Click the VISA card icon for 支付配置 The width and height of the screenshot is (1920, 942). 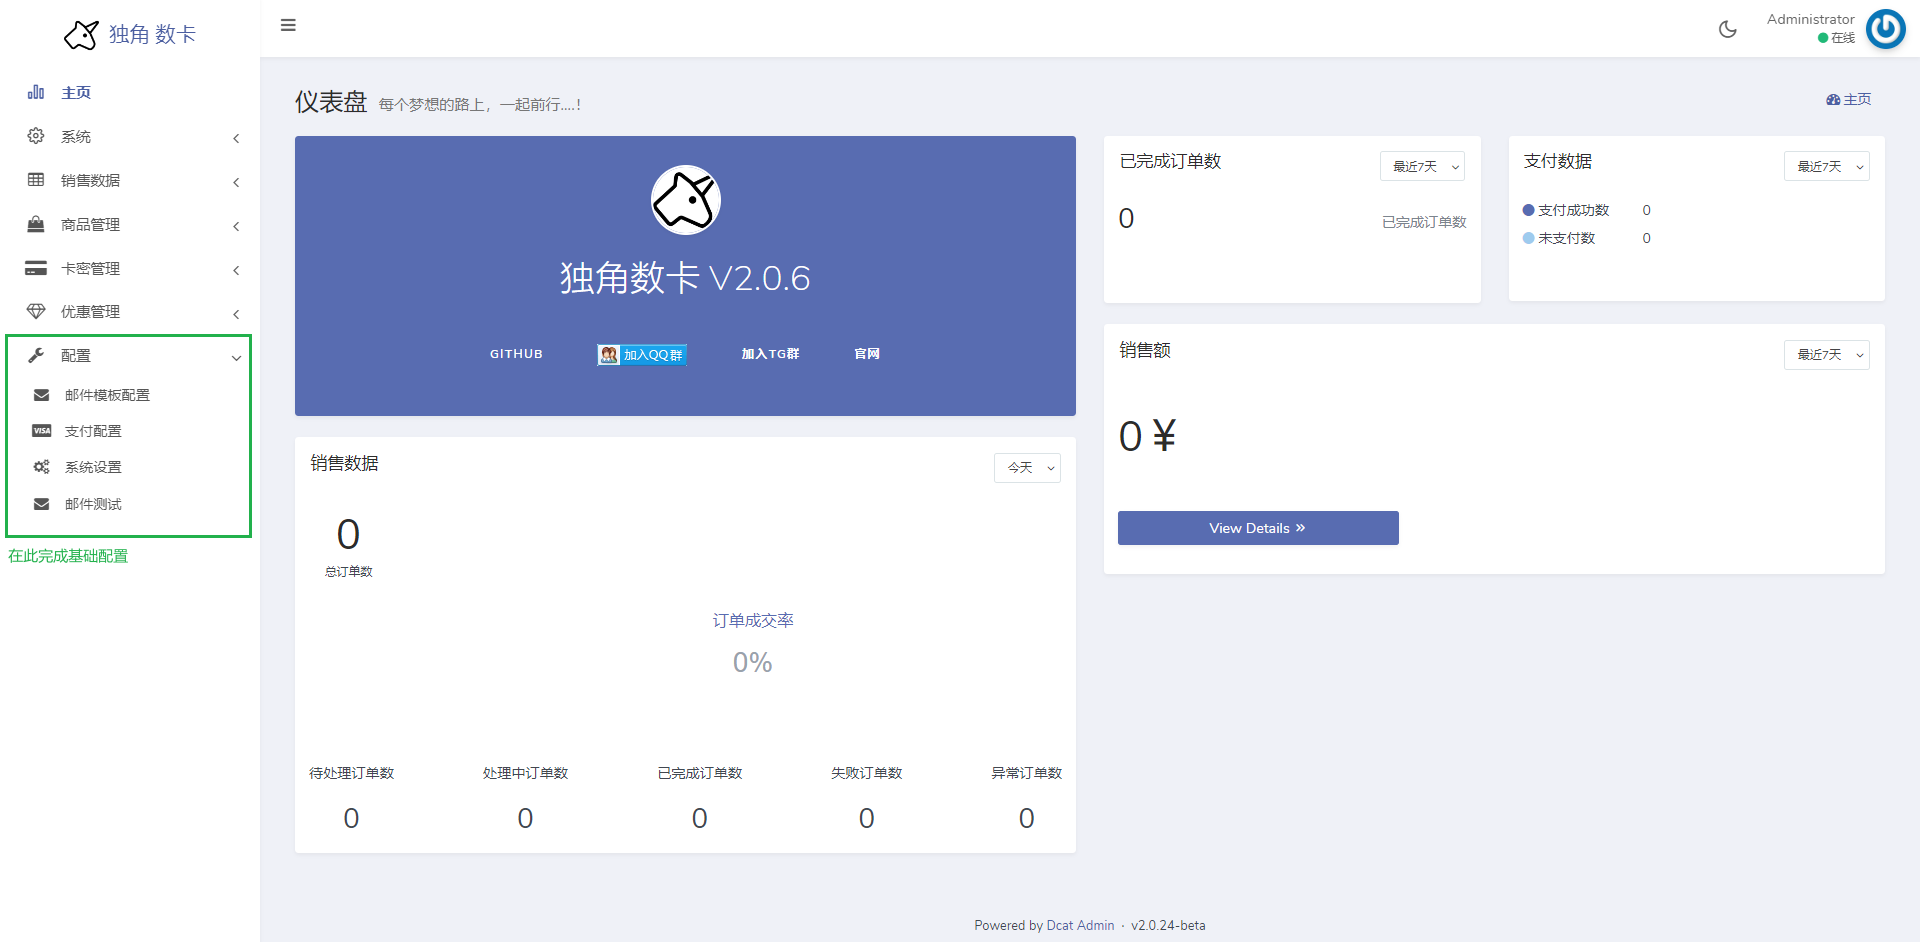pos(41,431)
